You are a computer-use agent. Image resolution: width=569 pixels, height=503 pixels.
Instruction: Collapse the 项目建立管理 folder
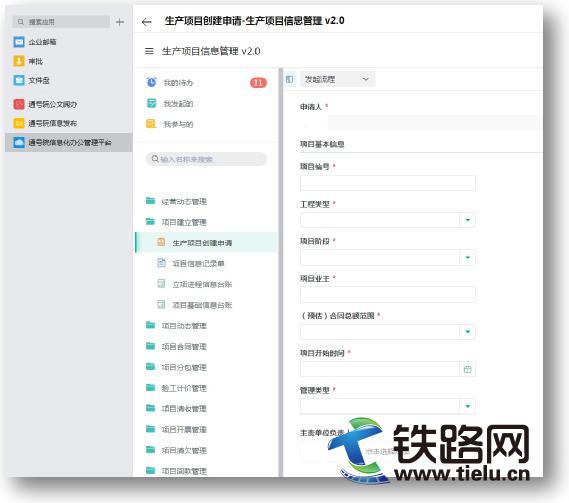tap(150, 221)
